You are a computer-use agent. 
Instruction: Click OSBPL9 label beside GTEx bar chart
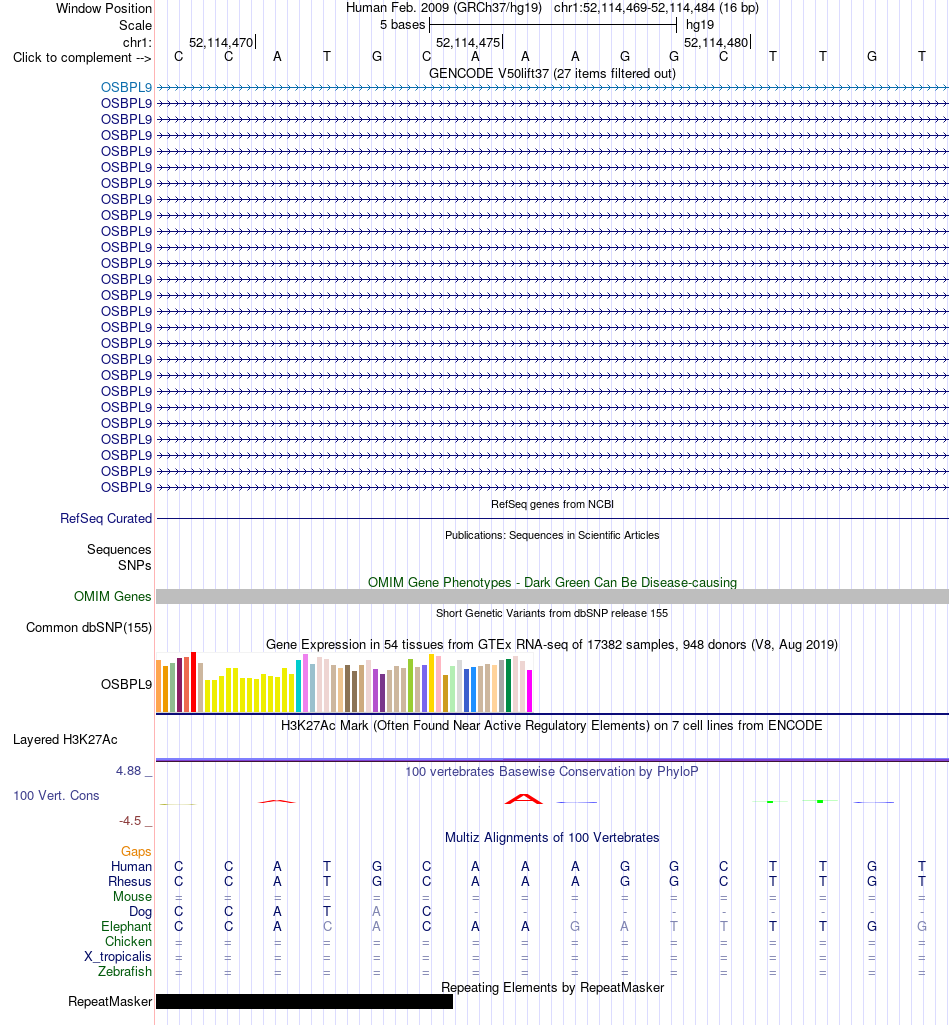point(126,684)
